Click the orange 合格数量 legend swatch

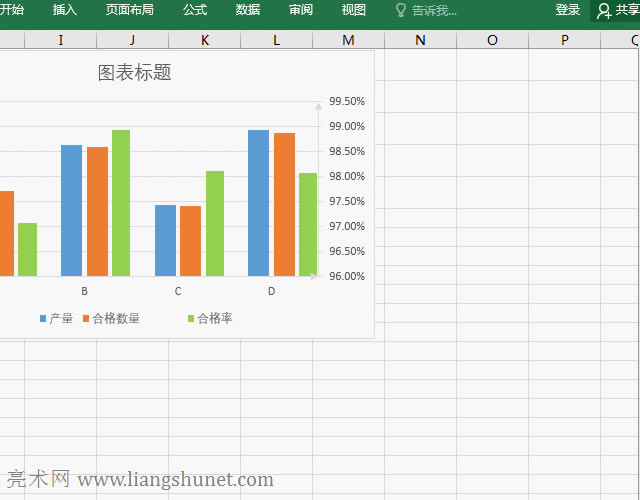coord(86,319)
